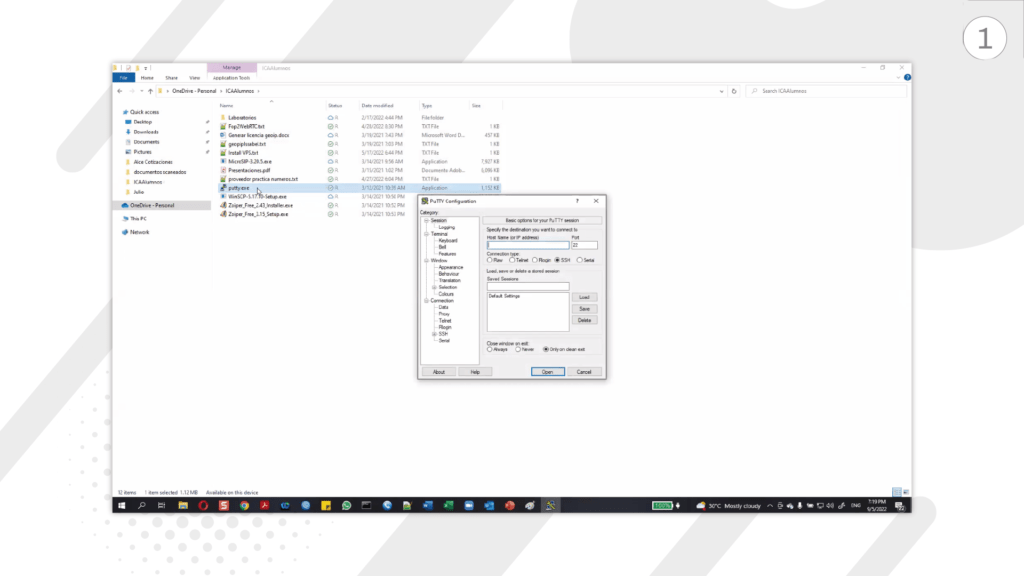The width and height of the screenshot is (1024, 576).
Task: Open the Application Tools ribbon tab
Action: (x=232, y=78)
